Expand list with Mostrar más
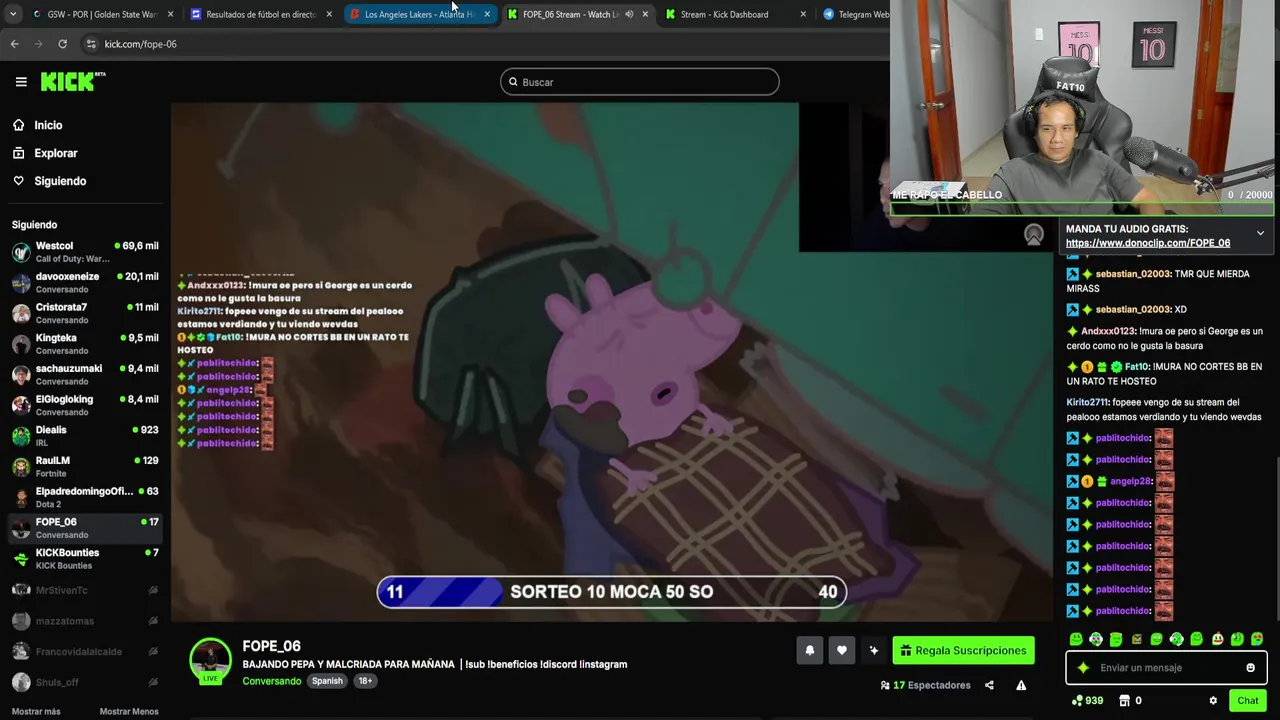This screenshot has width=1280, height=720. (36, 711)
